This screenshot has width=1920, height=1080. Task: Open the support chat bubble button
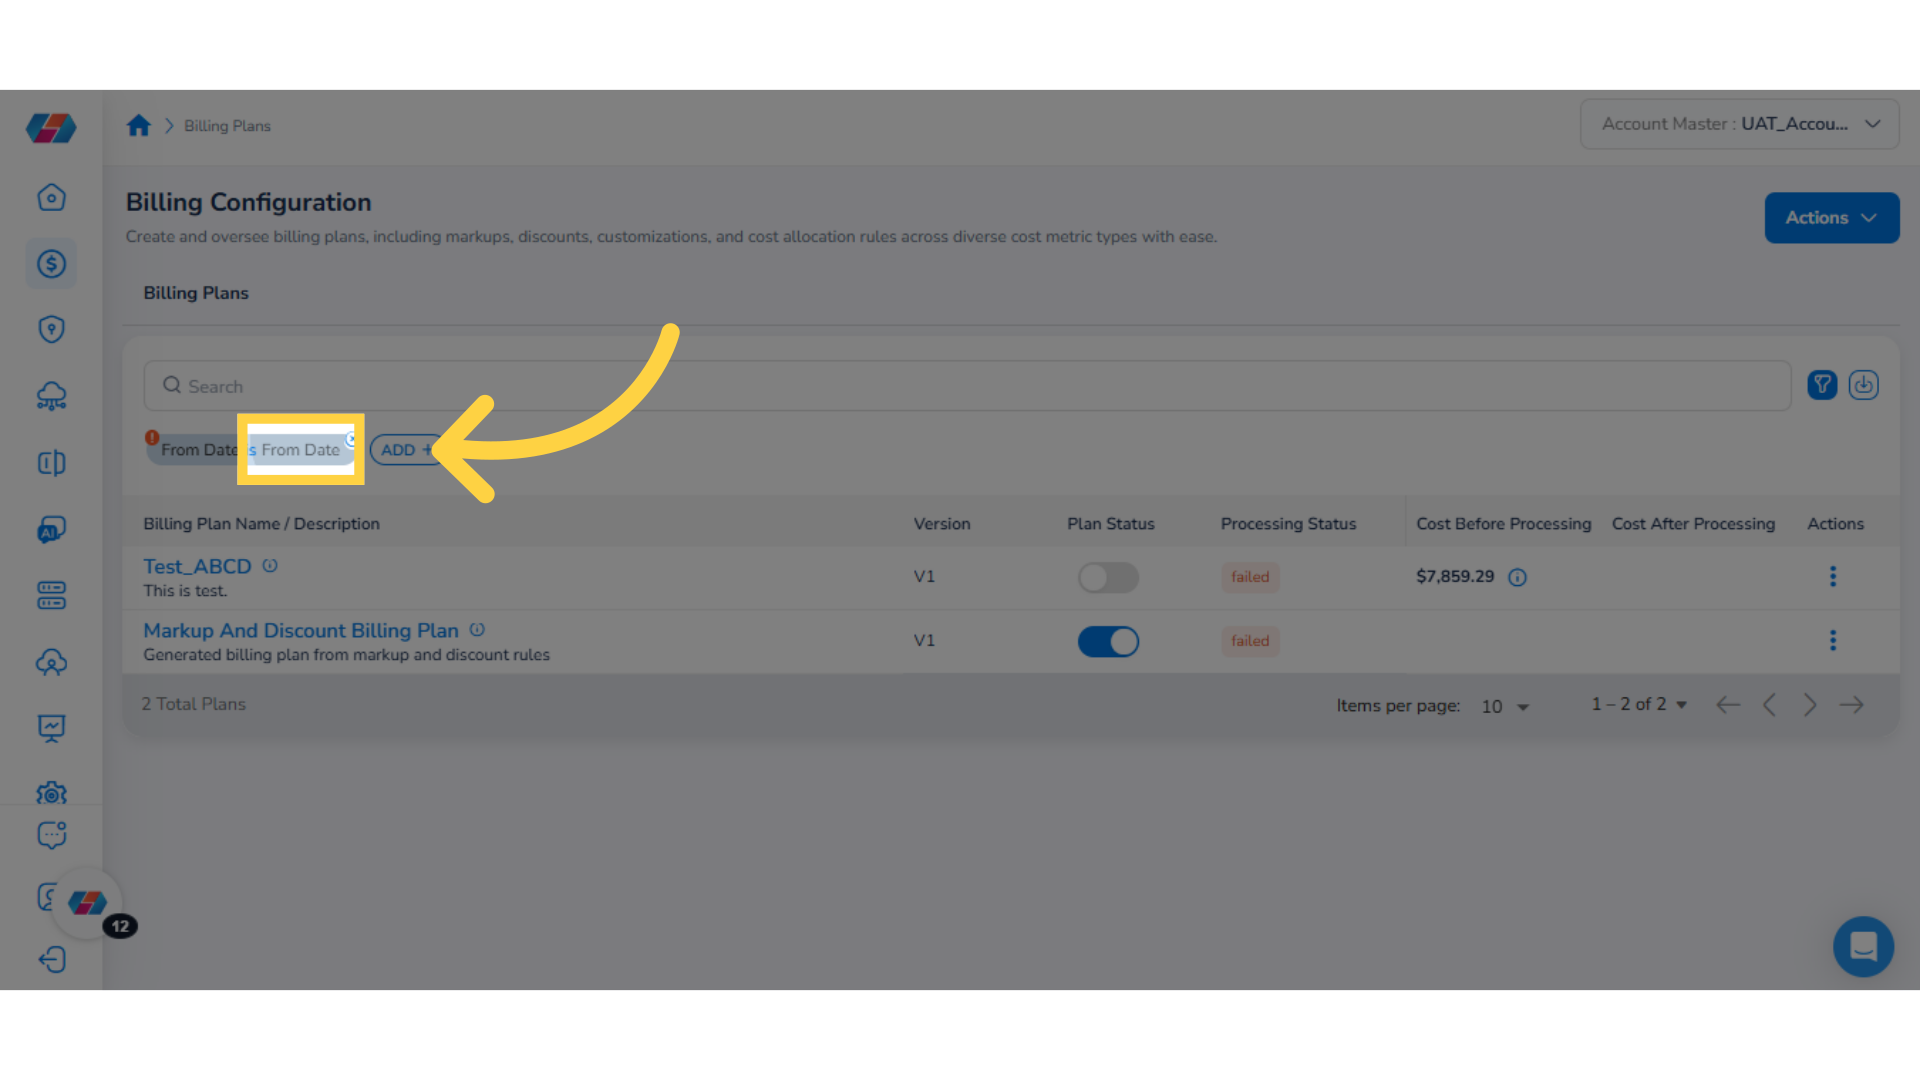pyautogui.click(x=1863, y=946)
